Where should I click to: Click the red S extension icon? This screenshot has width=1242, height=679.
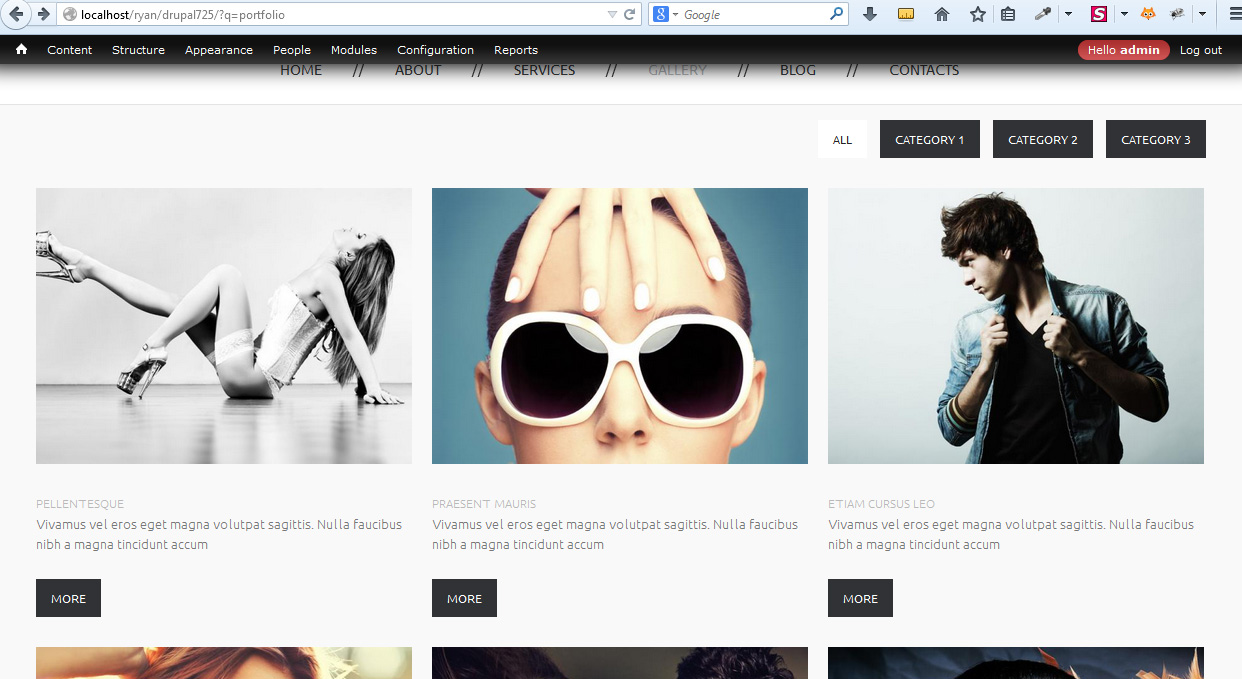1099,14
